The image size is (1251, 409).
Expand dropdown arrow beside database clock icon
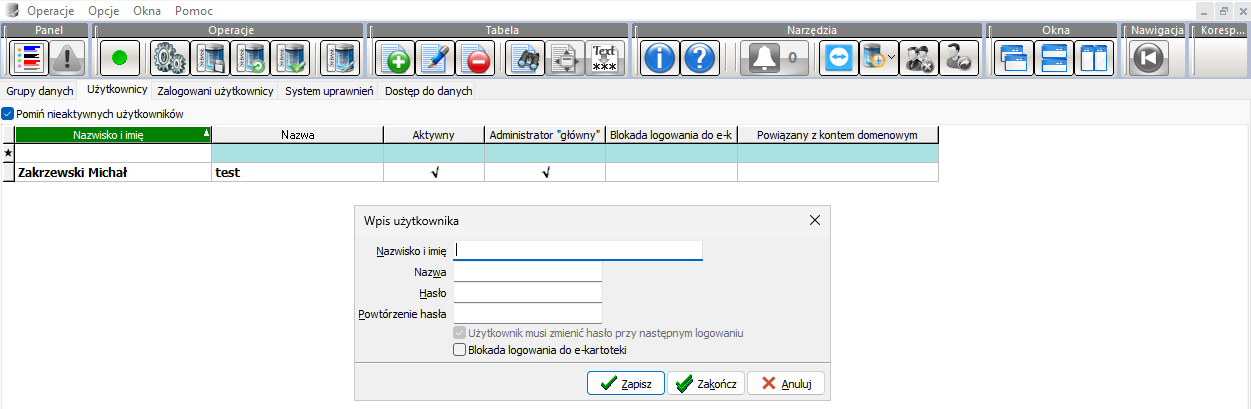891,58
